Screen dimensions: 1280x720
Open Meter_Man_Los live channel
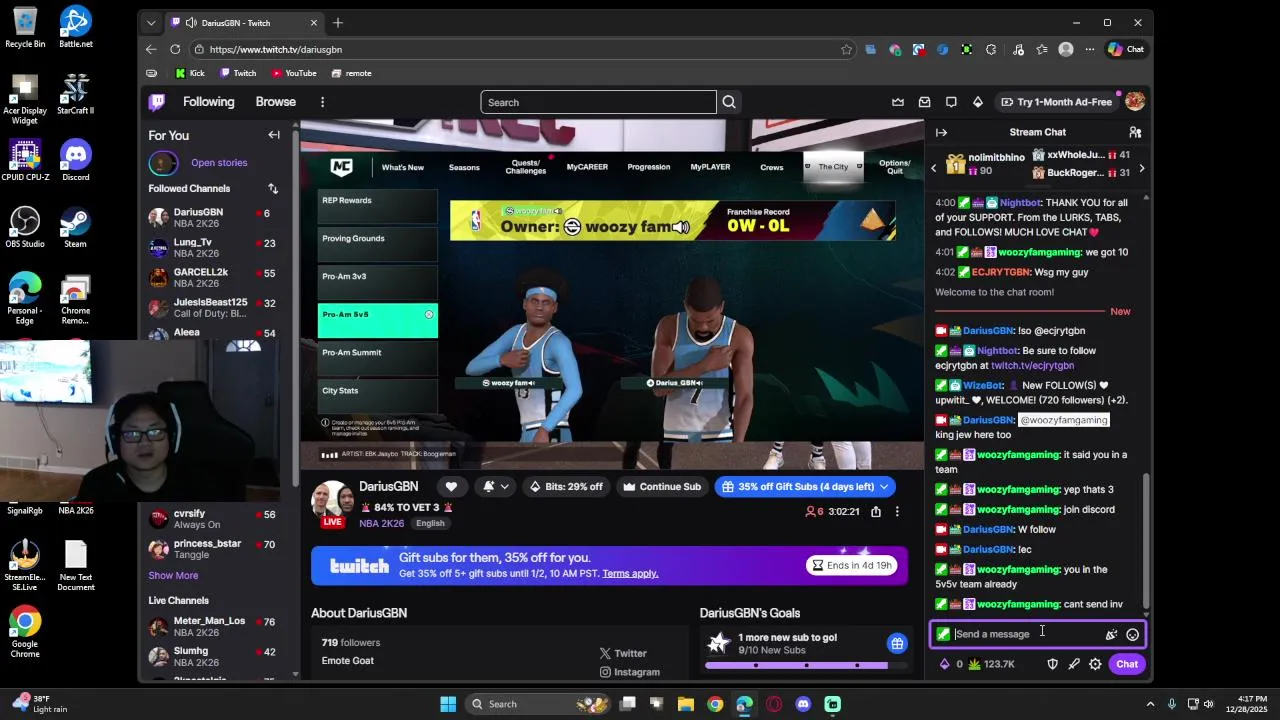click(214, 626)
